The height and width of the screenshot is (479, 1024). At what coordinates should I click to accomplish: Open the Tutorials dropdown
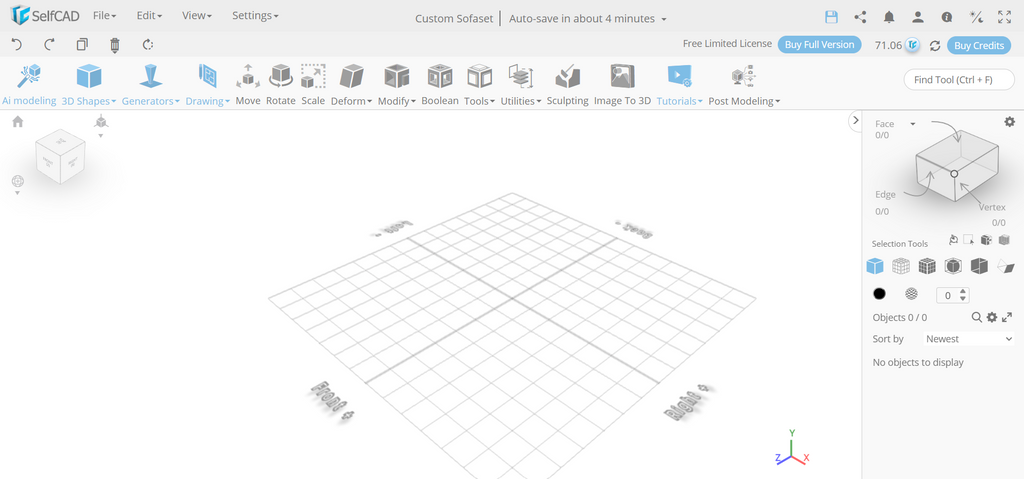coord(679,84)
